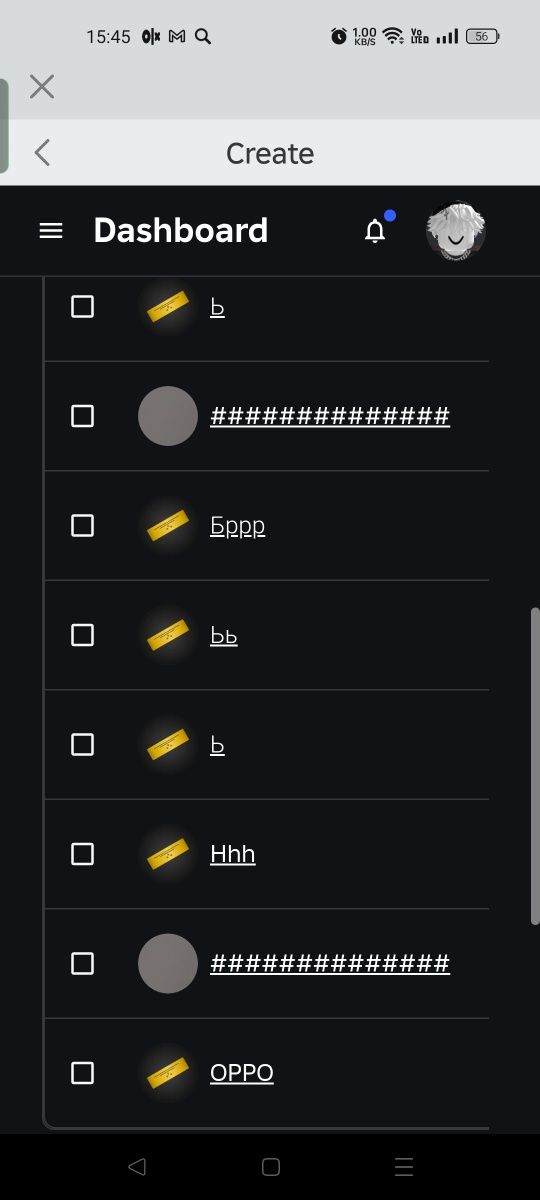Open the Hhh item link
This screenshot has width=540, height=1200.
[233, 854]
